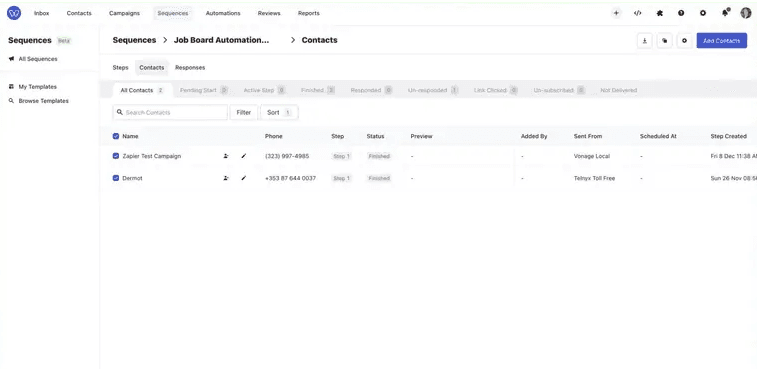
Task: Select the Not Delivered filter tab
Action: (x=618, y=90)
